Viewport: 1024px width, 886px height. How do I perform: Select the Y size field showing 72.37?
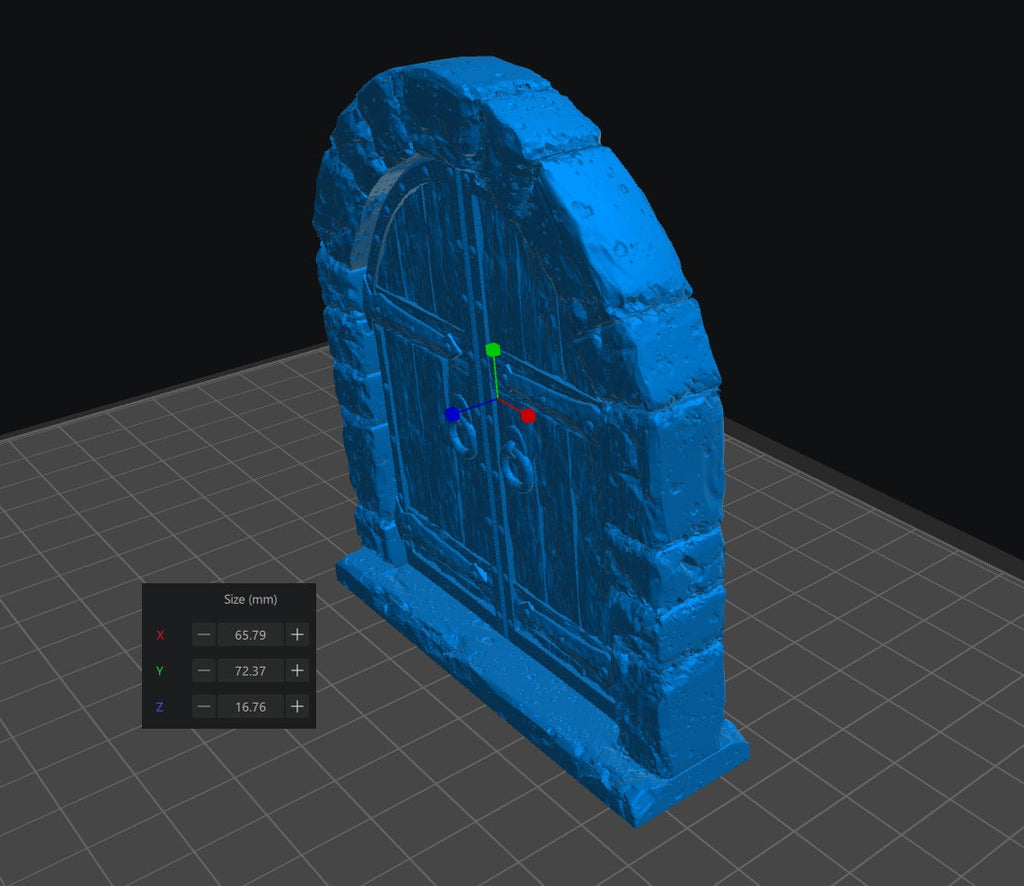[x=250, y=670]
